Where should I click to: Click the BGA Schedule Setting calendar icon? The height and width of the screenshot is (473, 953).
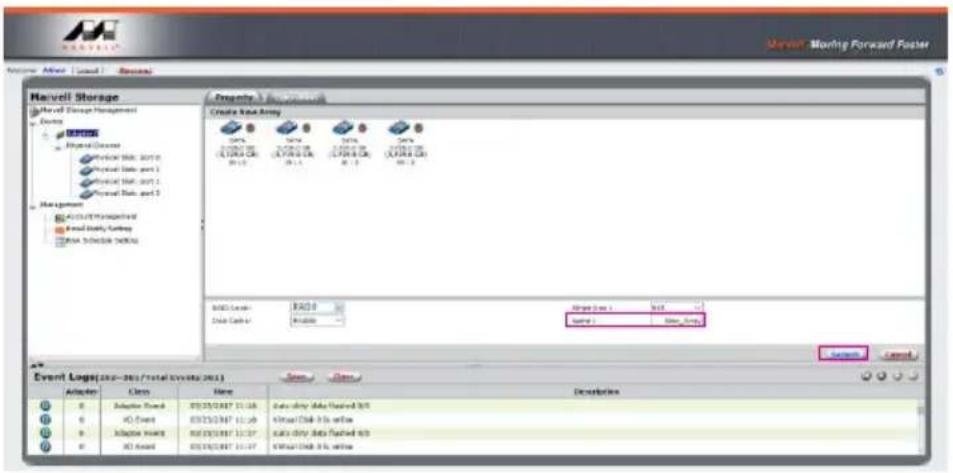pyautogui.click(x=60, y=241)
